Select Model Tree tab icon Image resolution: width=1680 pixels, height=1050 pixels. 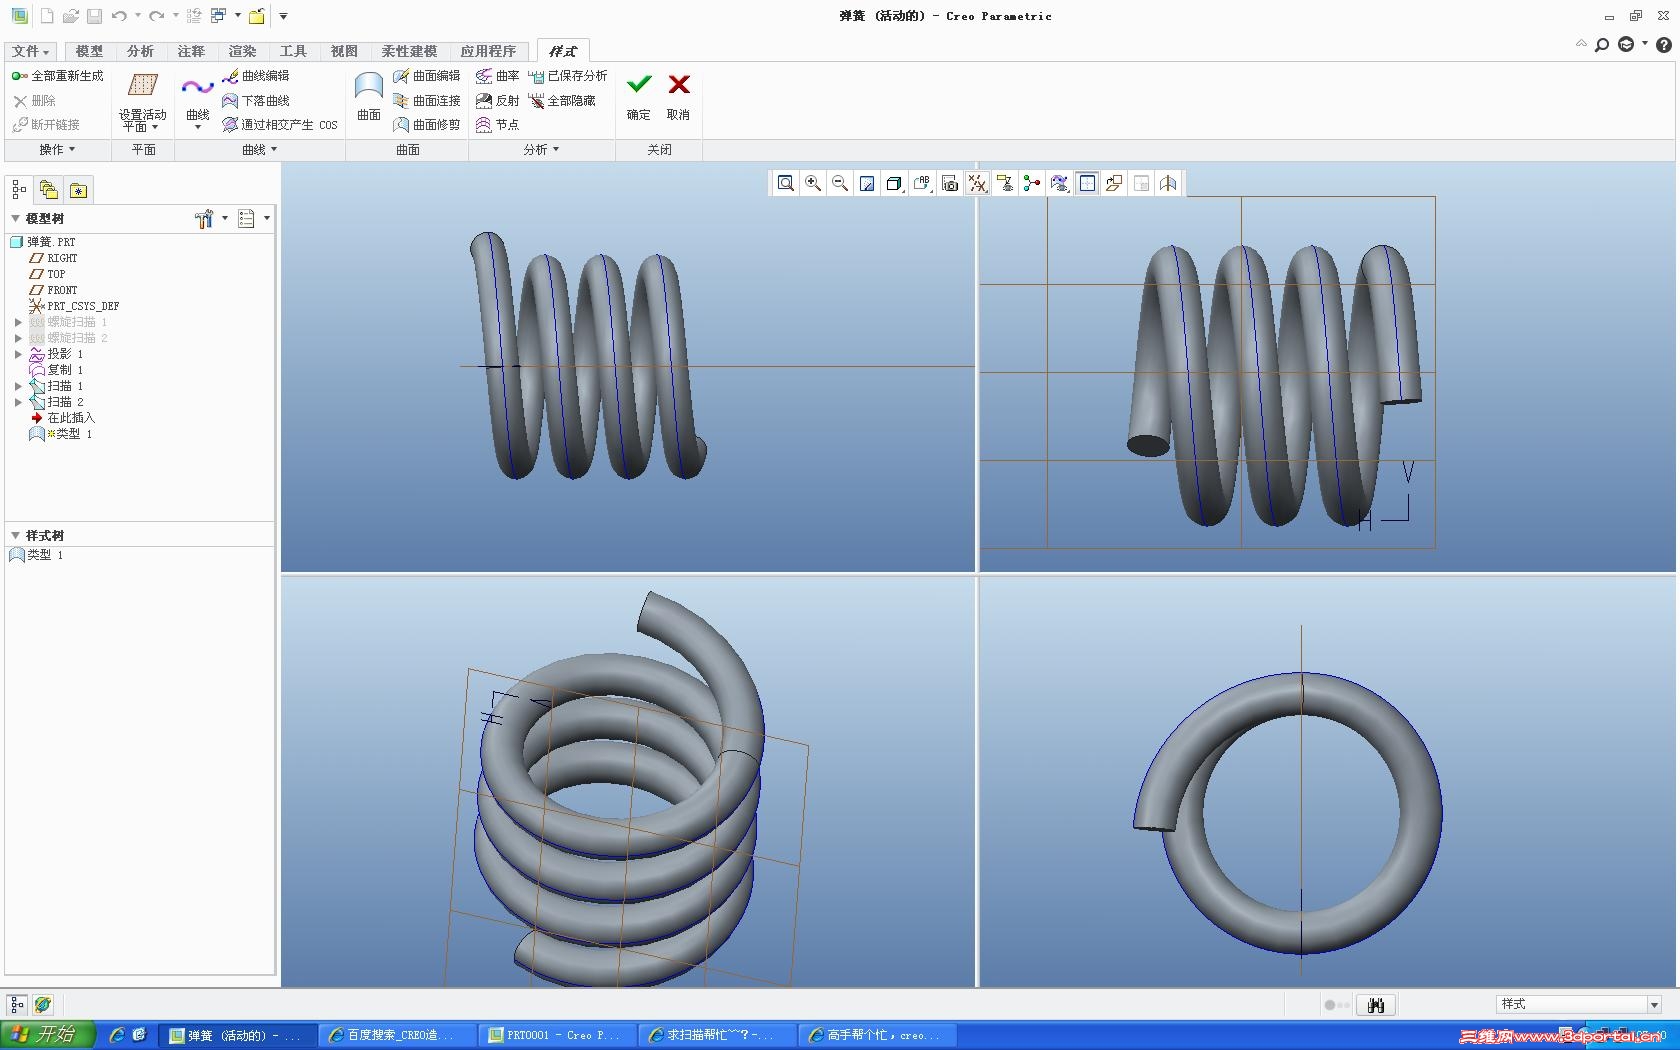(19, 190)
